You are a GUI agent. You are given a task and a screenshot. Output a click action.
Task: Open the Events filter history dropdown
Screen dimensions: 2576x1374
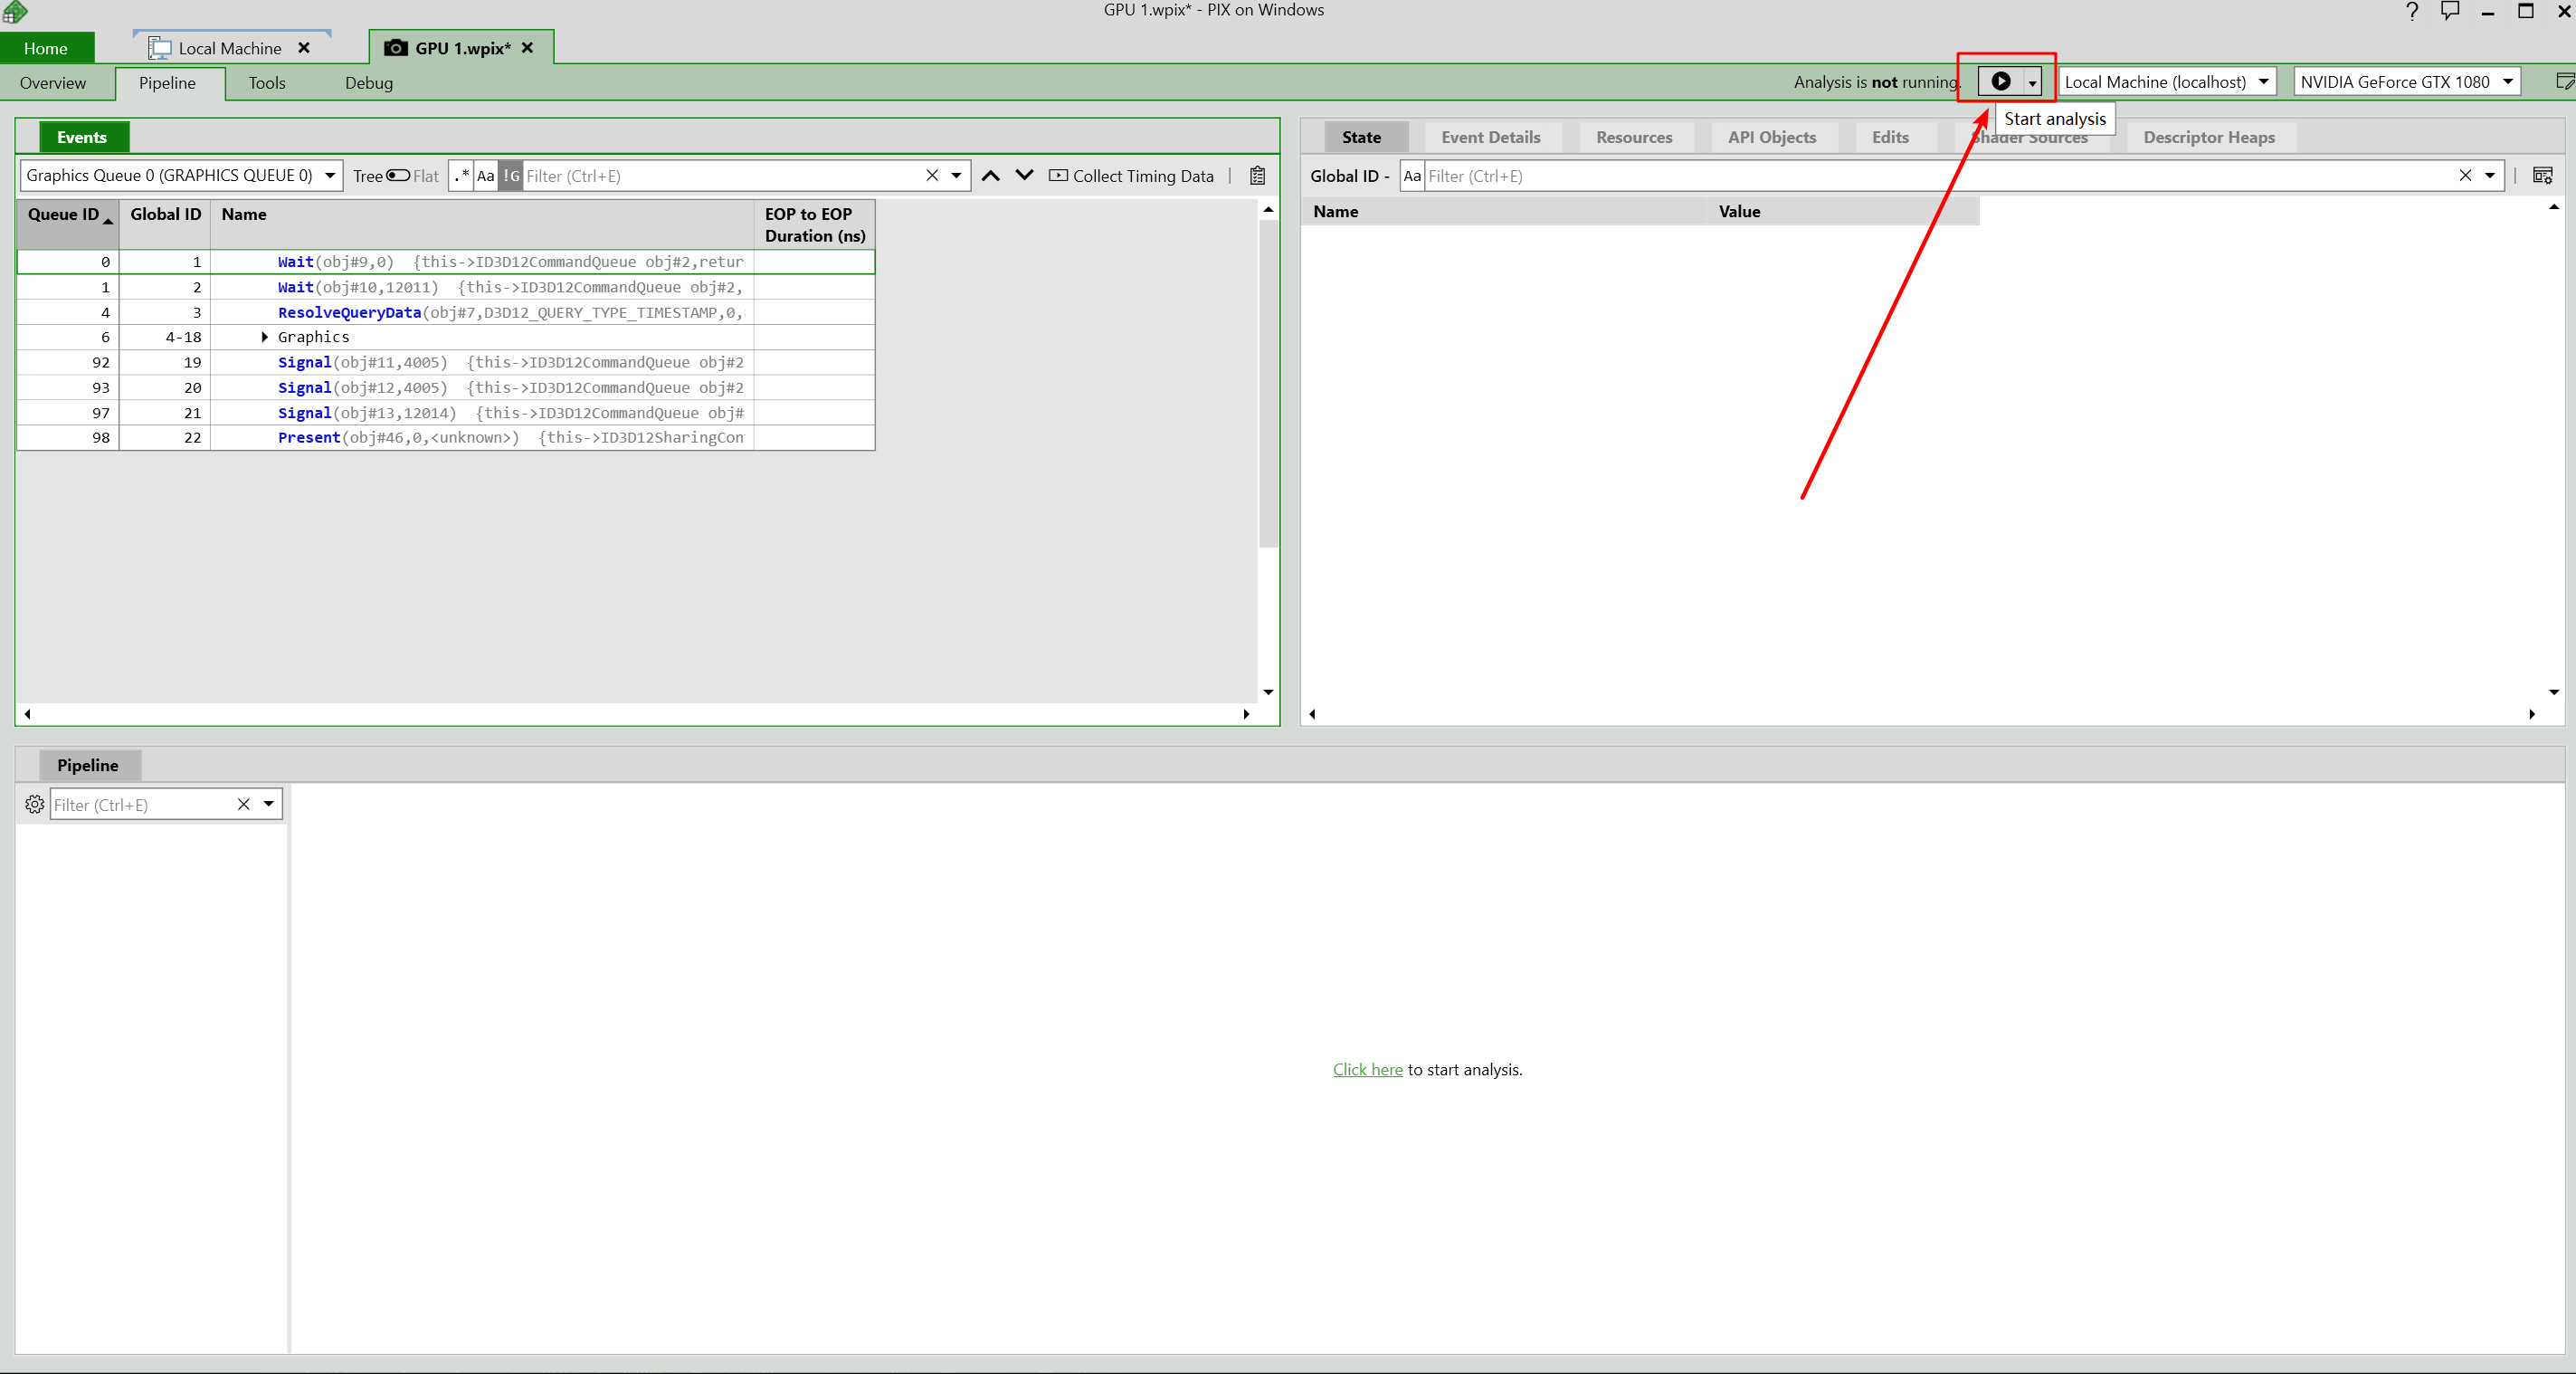(x=957, y=176)
